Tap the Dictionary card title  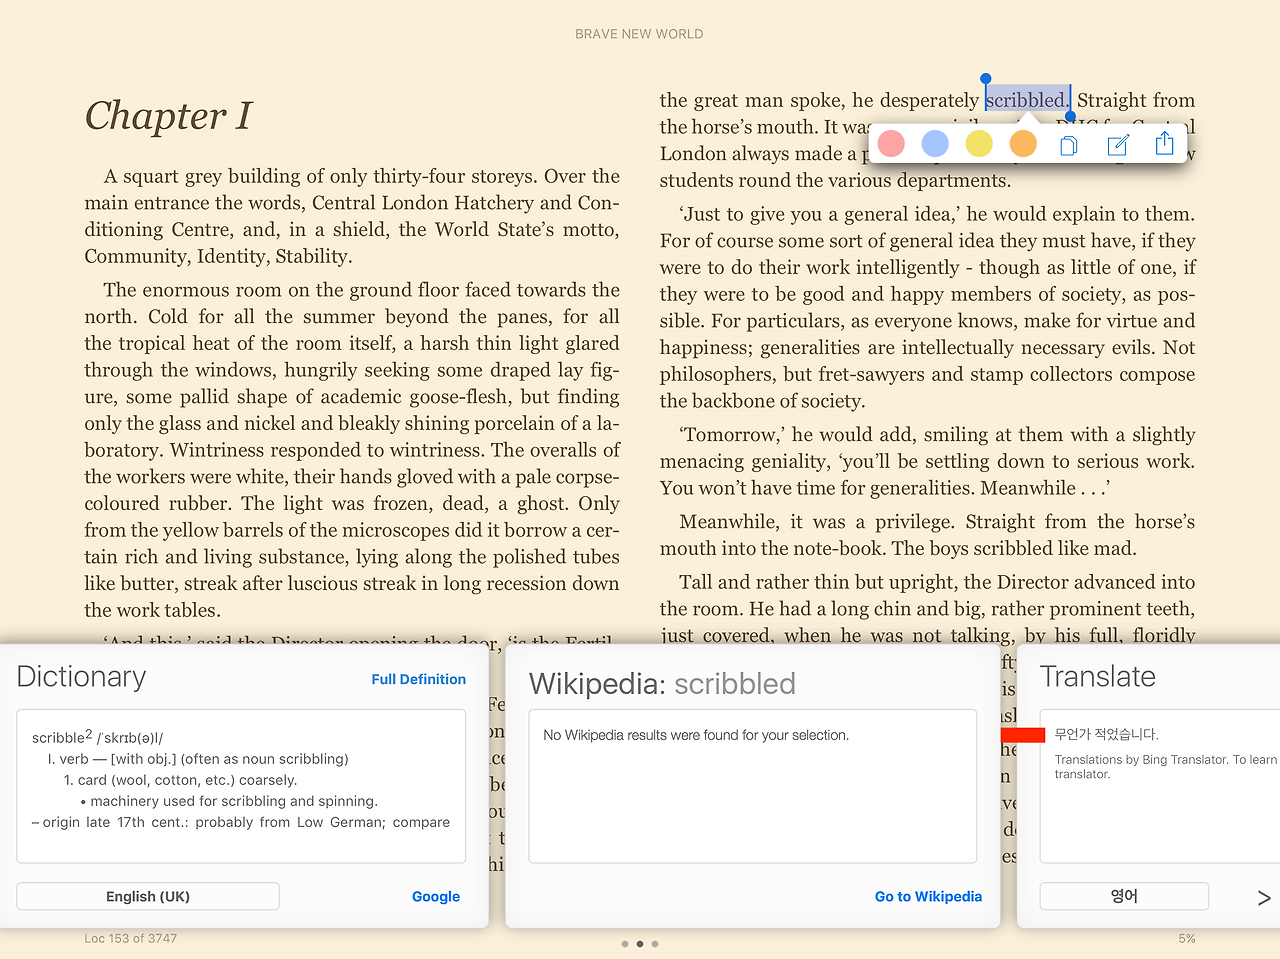(x=81, y=677)
